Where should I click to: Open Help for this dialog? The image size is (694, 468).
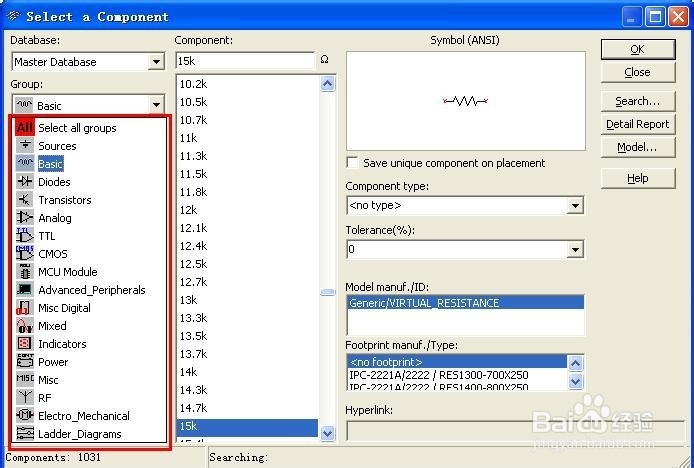[638, 178]
